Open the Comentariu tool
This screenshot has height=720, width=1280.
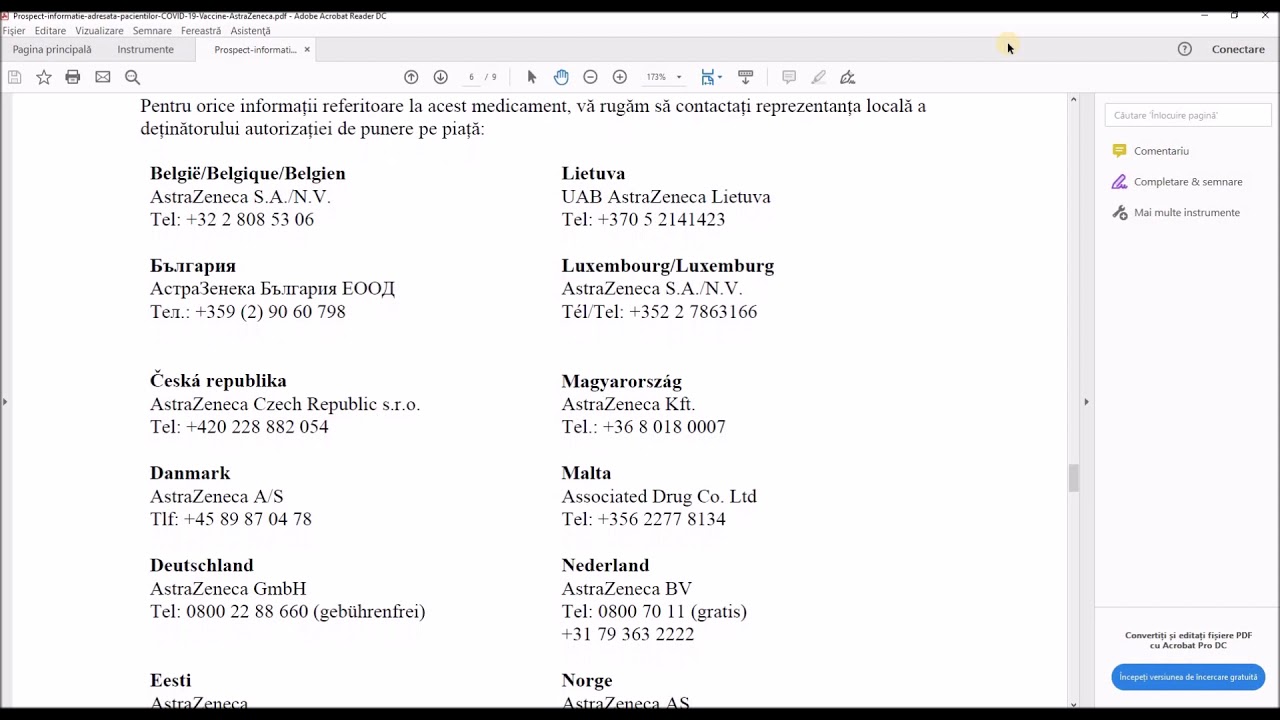point(1161,151)
